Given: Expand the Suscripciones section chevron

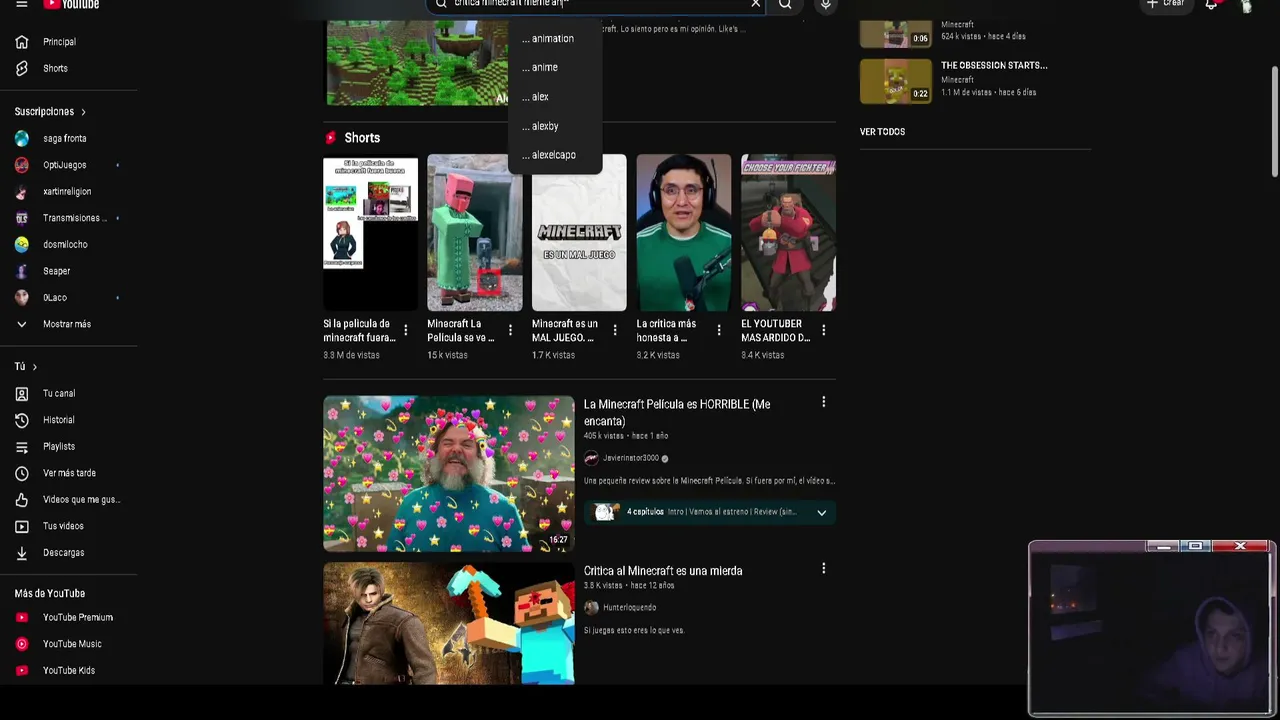Looking at the screenshot, I should pos(83,112).
